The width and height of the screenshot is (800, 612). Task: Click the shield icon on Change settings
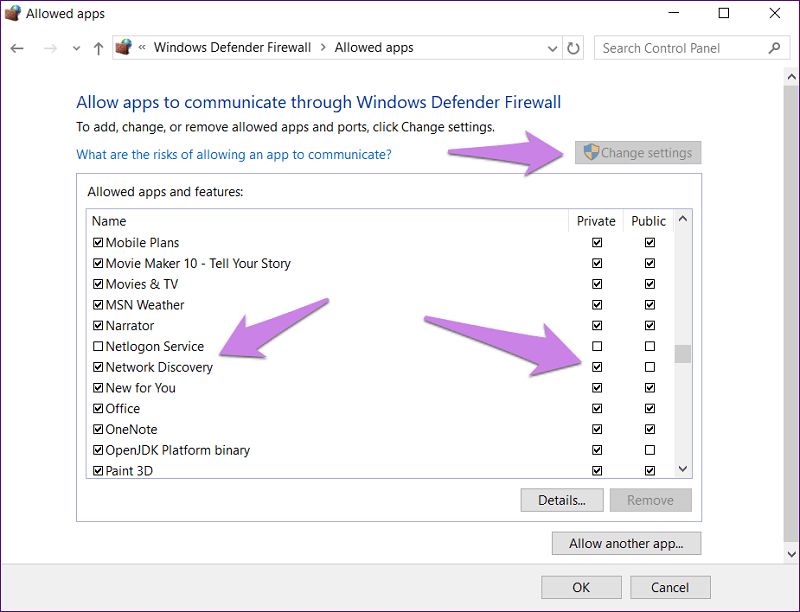[x=590, y=152]
